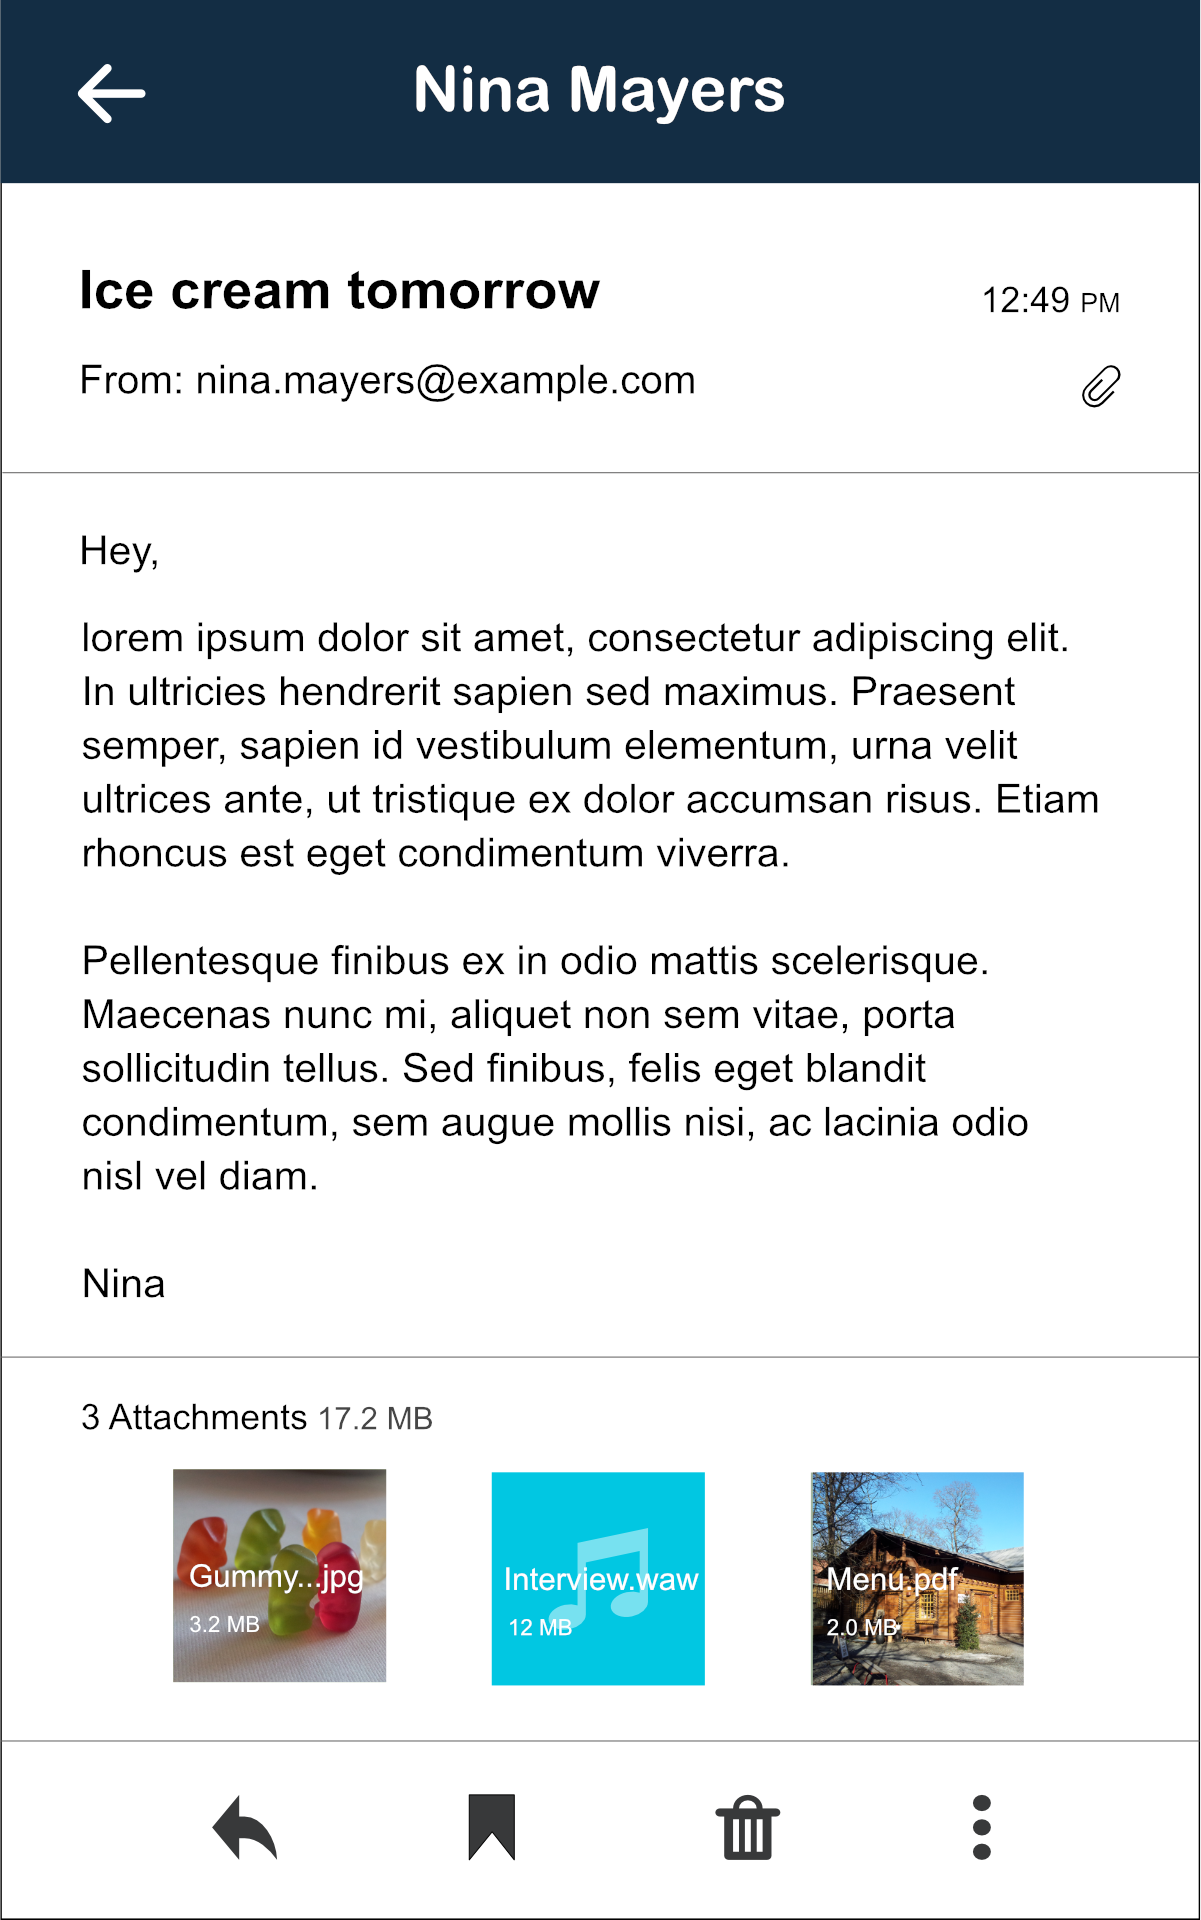Image resolution: width=1201 pixels, height=1920 pixels.
Task: Open the Menu.pdf attachment
Action: click(917, 1578)
